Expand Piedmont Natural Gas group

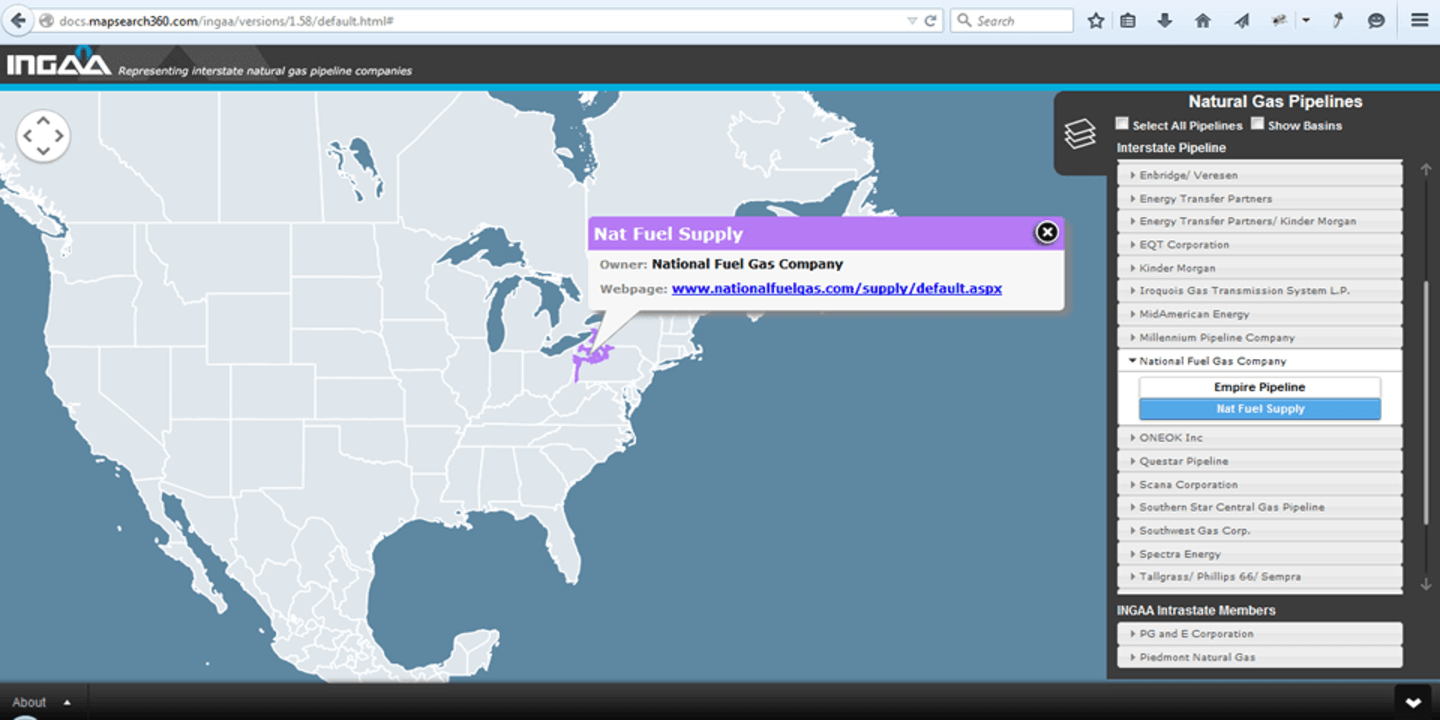pyautogui.click(x=1259, y=657)
